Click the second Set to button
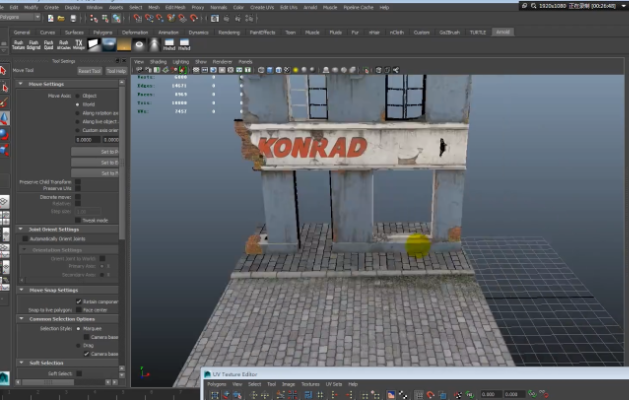Image resolution: width=629 pixels, height=400 pixels. click(x=95, y=162)
